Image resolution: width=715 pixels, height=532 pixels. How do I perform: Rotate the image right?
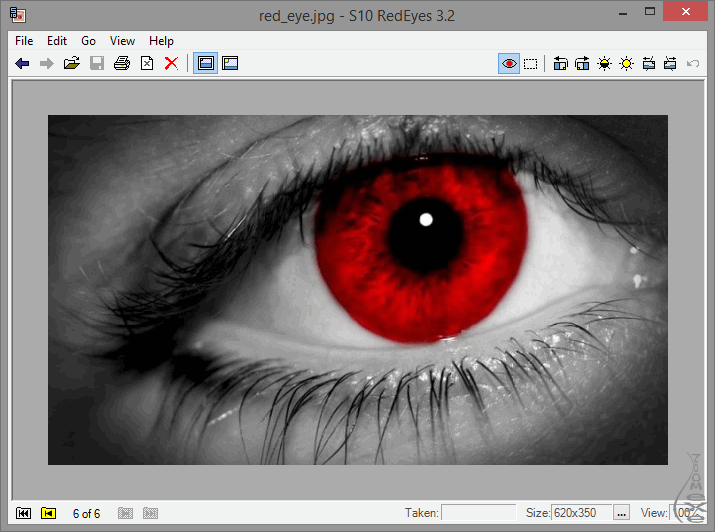click(582, 63)
